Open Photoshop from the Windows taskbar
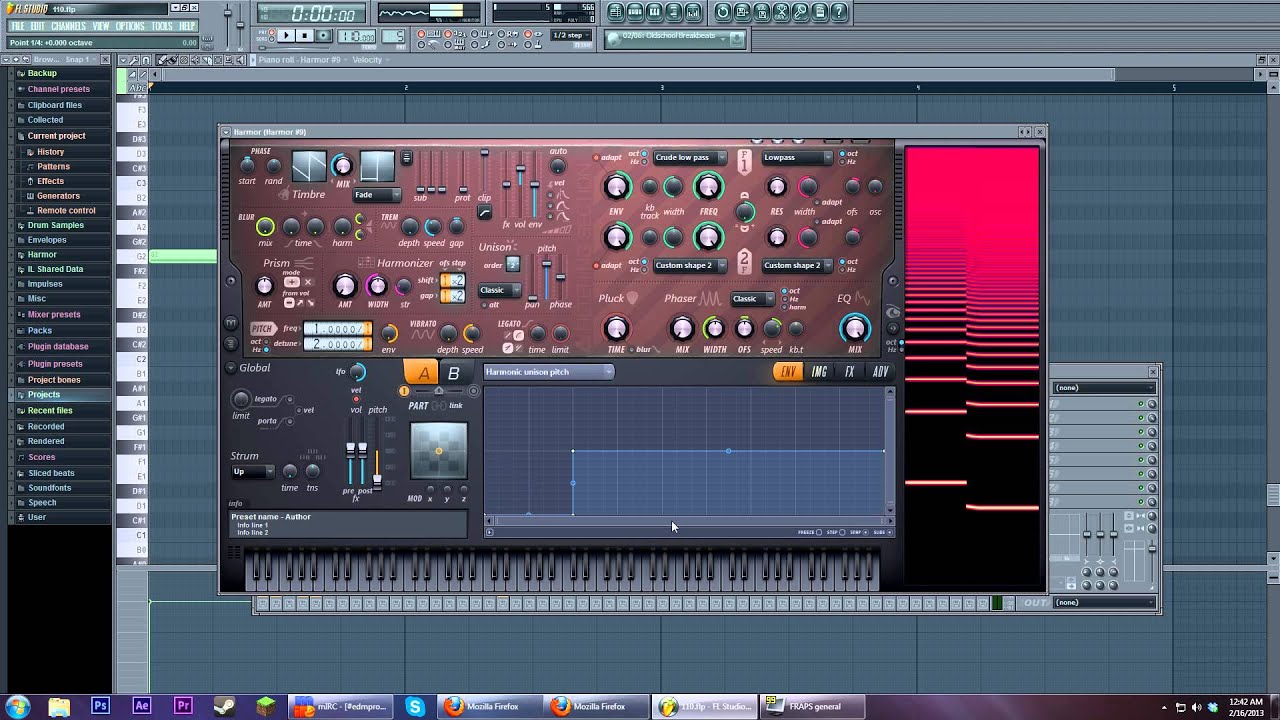1280x720 pixels. tap(100, 706)
